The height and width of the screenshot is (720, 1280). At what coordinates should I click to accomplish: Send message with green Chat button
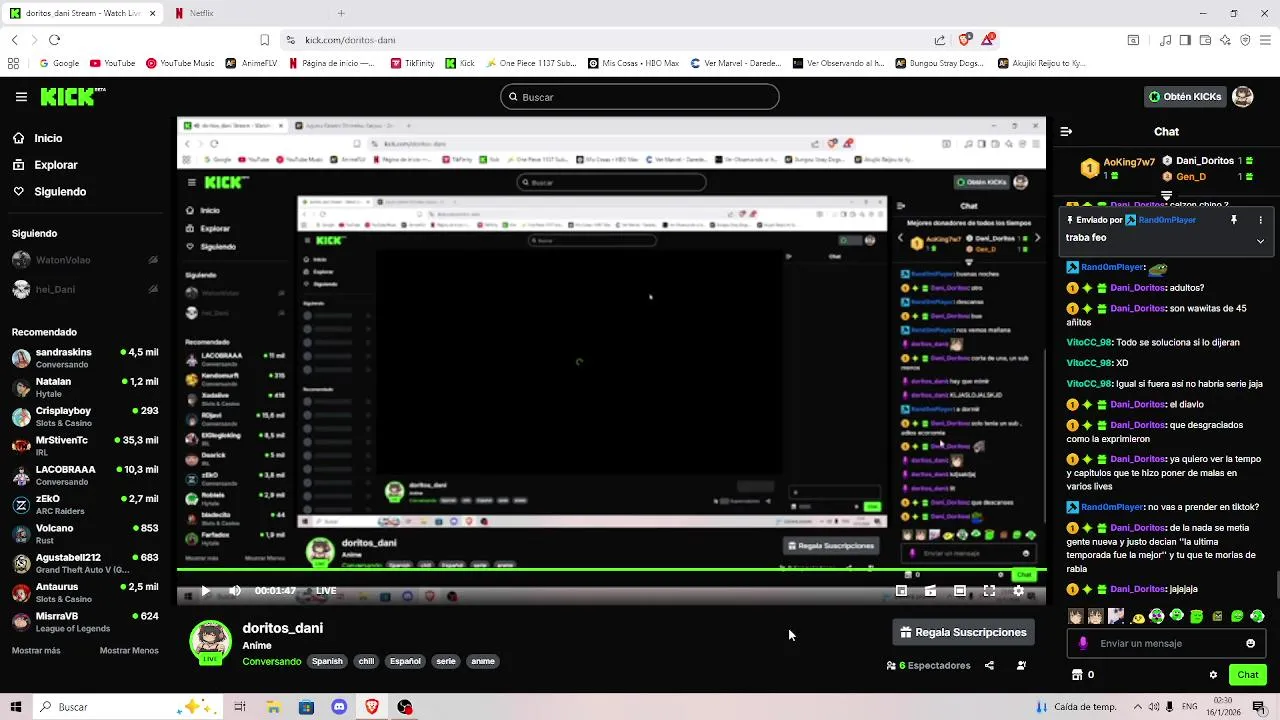coord(1248,675)
